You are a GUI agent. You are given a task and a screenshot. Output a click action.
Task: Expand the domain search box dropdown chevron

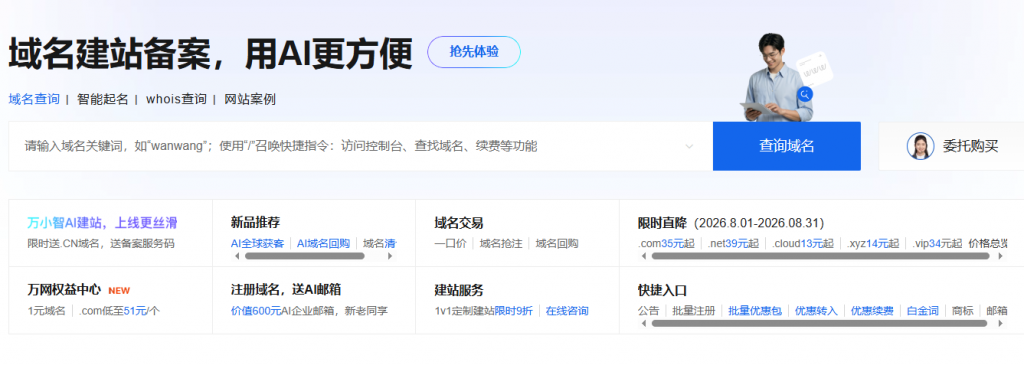point(689,146)
